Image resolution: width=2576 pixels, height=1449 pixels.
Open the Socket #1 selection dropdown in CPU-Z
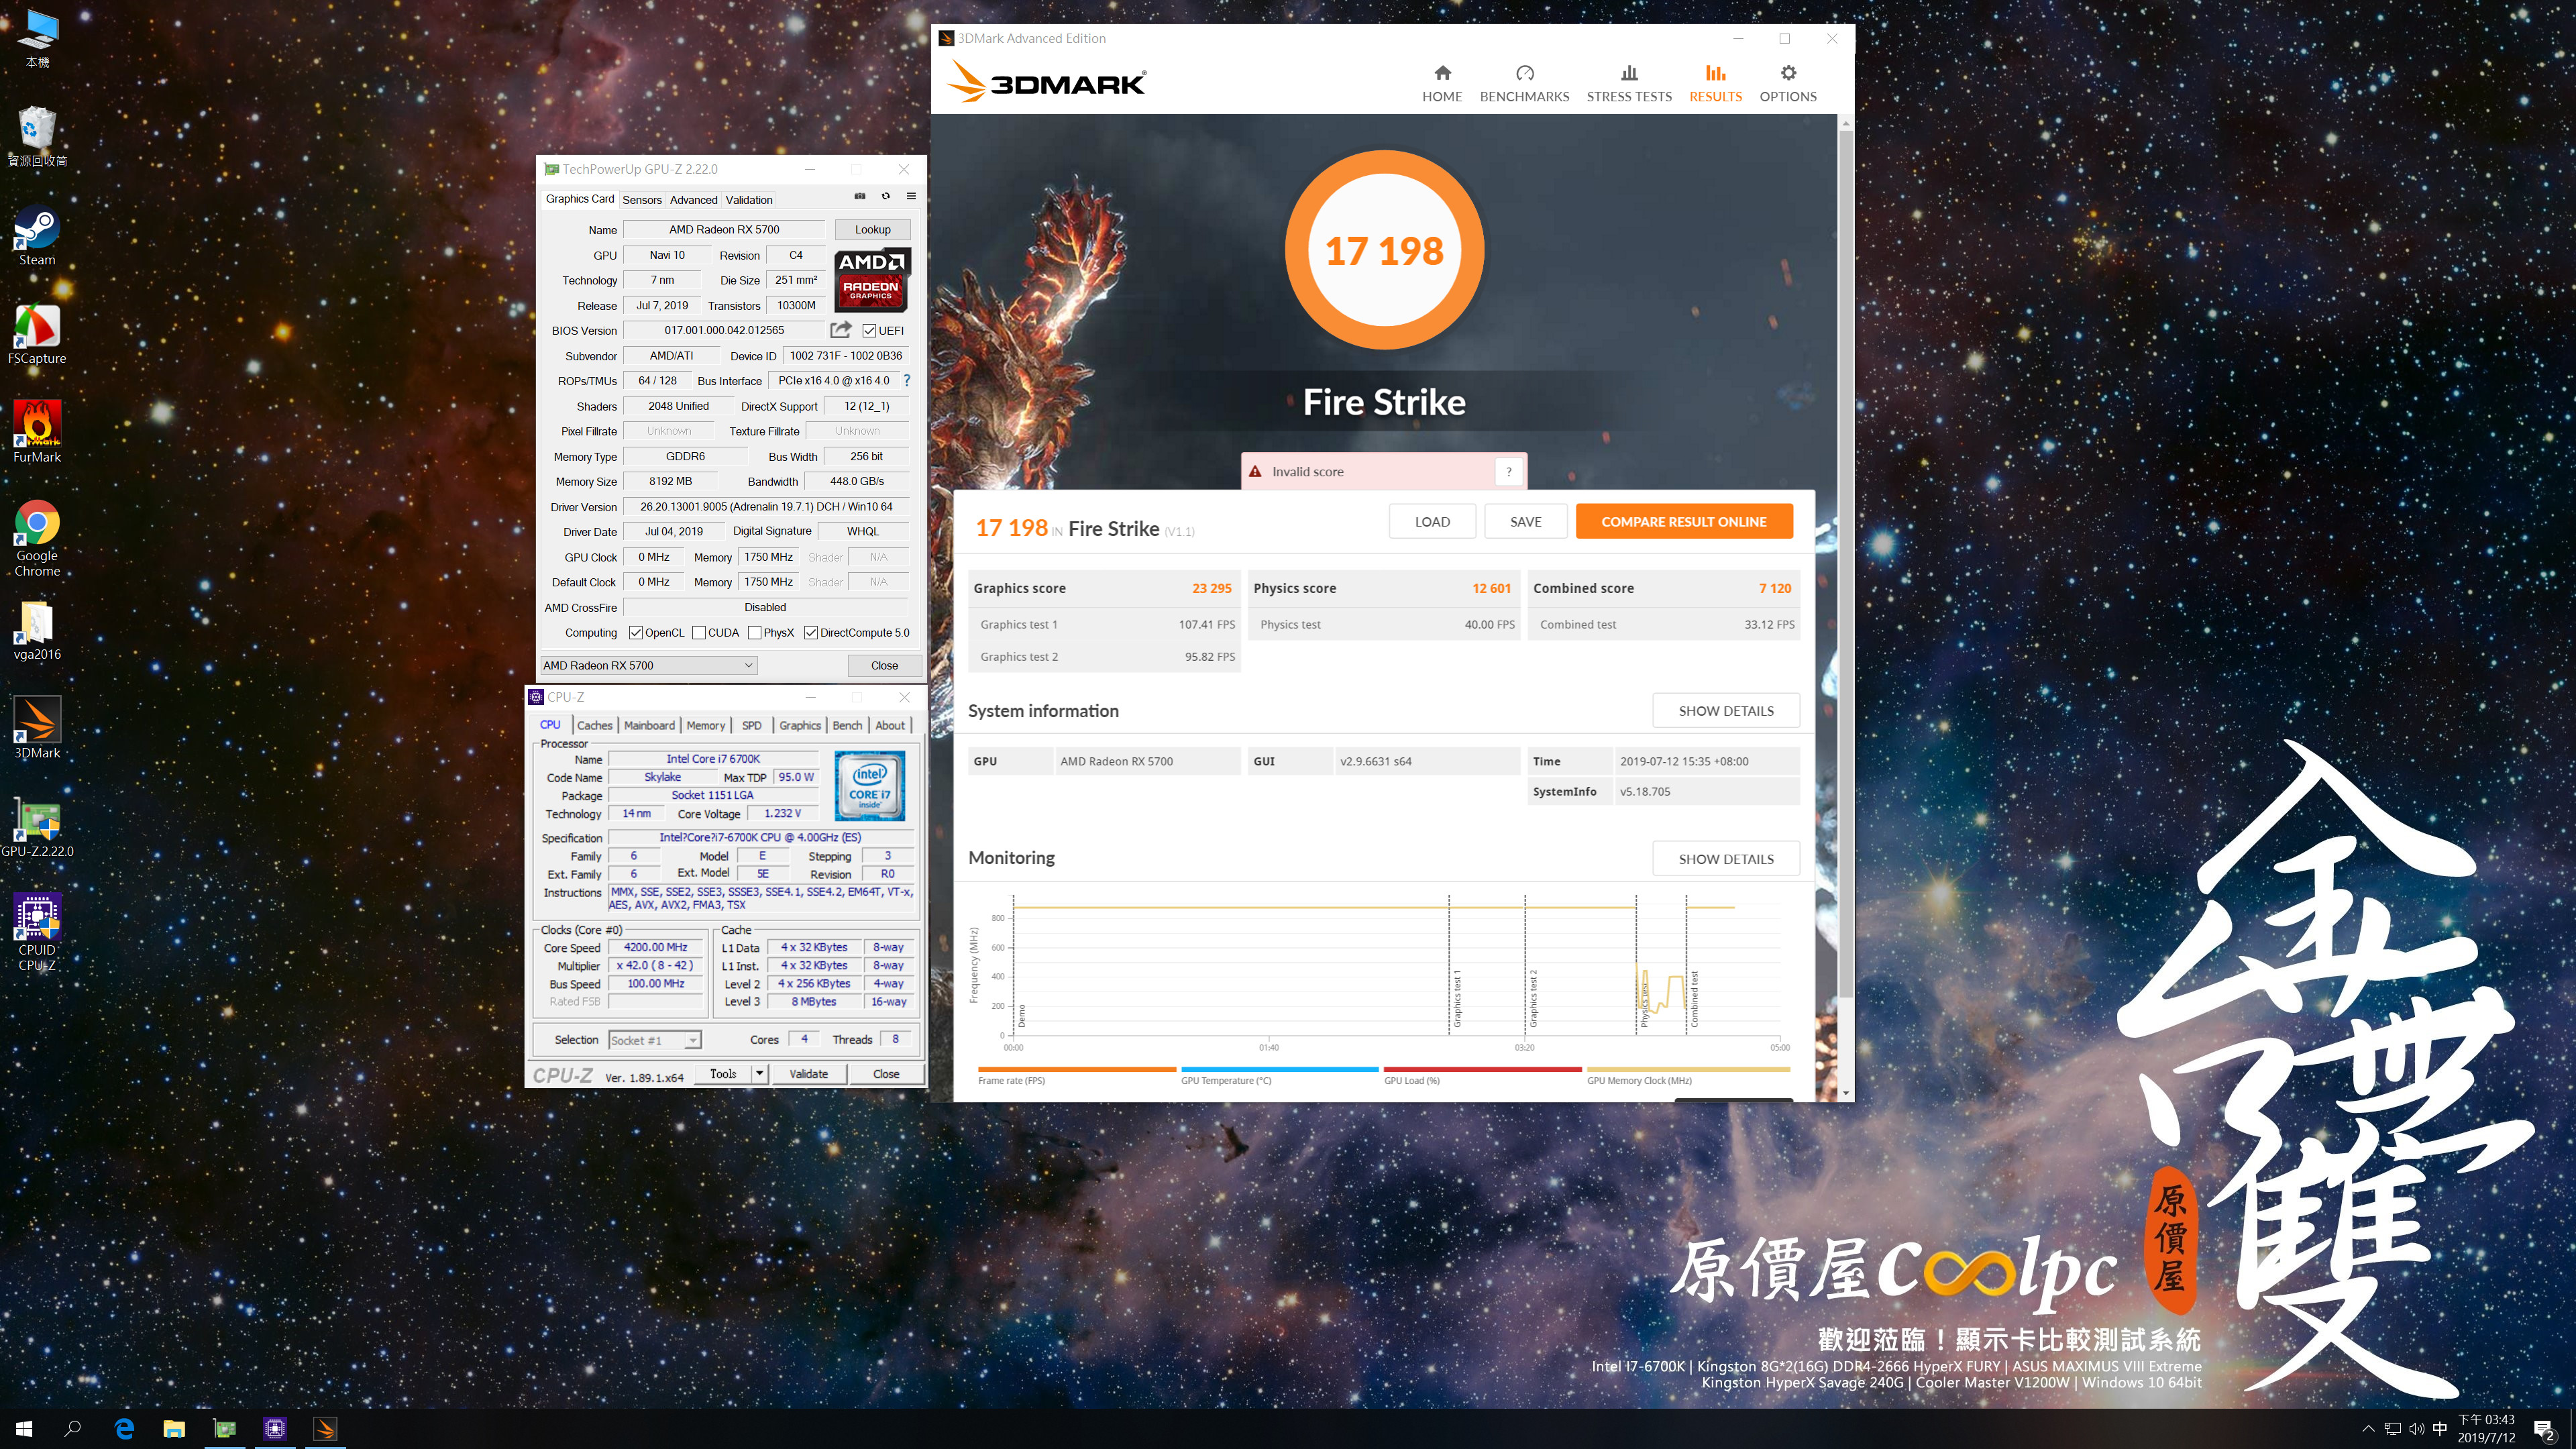click(655, 1040)
